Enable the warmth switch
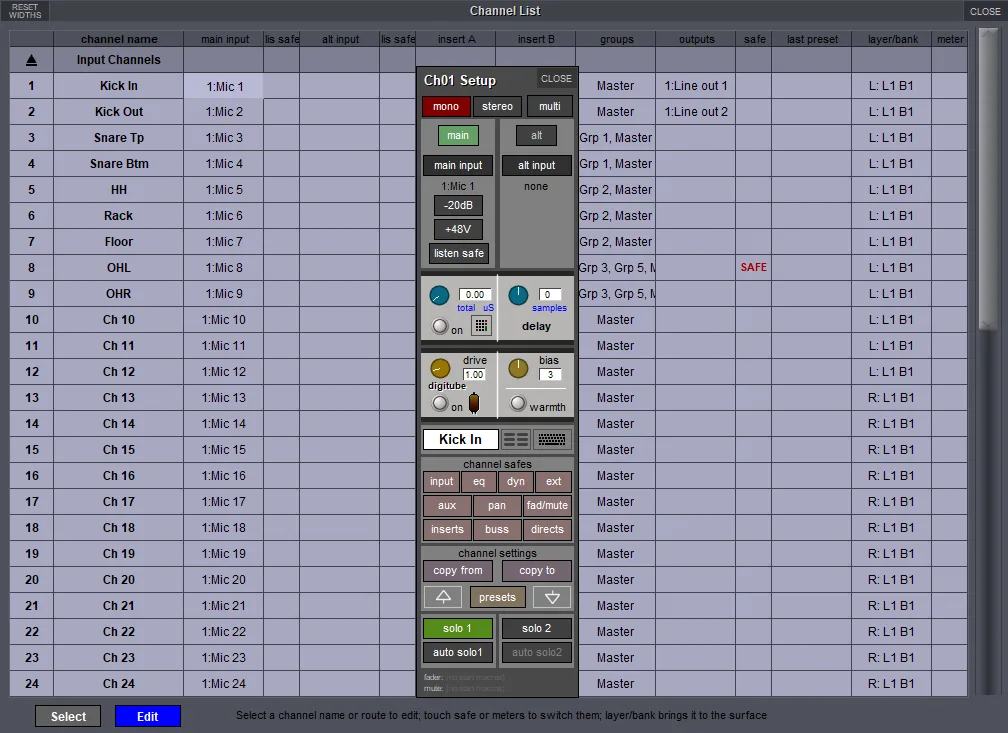The image size is (1008, 733). [x=518, y=403]
